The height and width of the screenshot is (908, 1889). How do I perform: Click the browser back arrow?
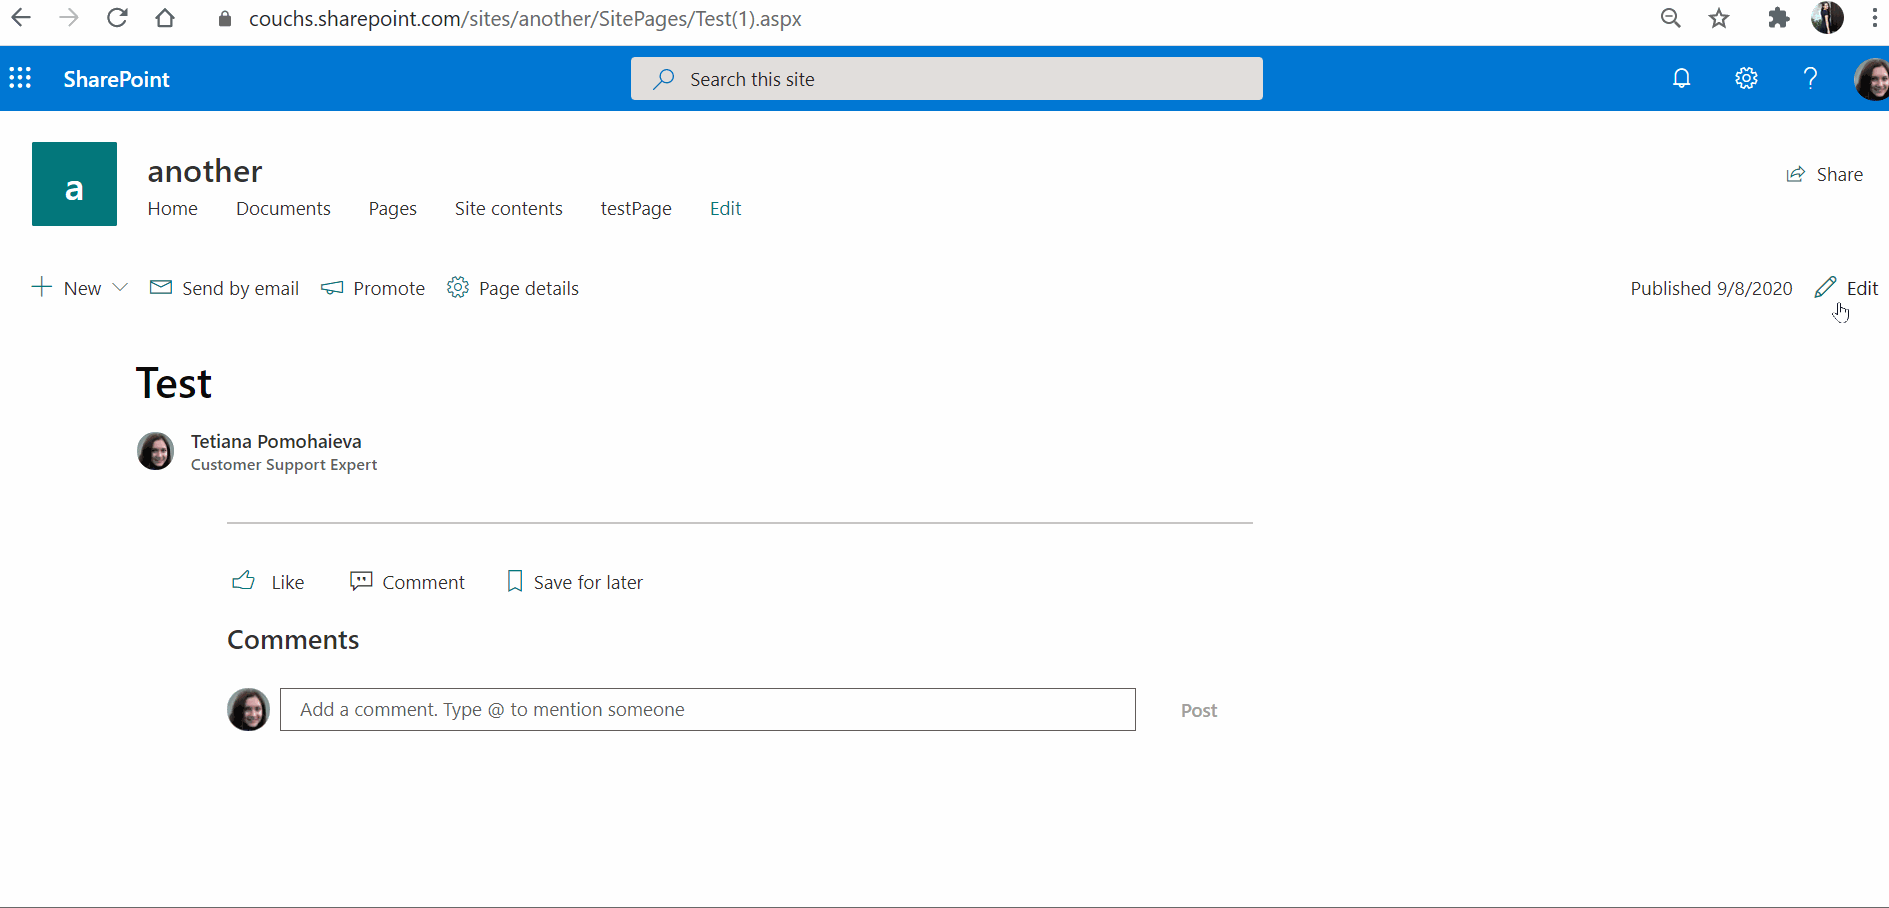[x=21, y=18]
